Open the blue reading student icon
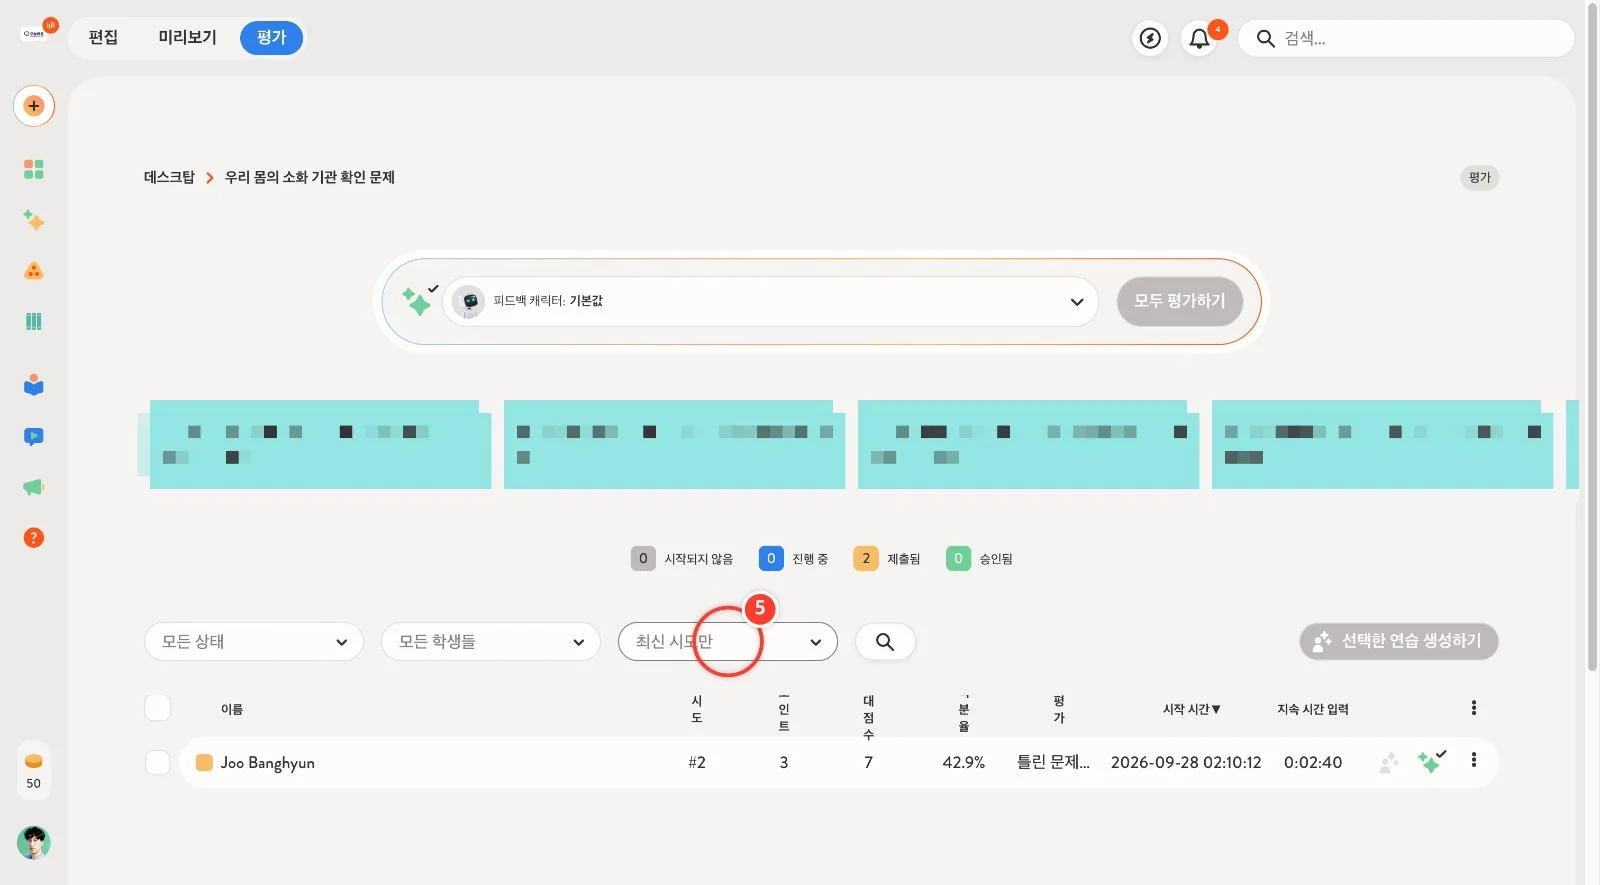This screenshot has height=885, width=1600. tap(34, 385)
